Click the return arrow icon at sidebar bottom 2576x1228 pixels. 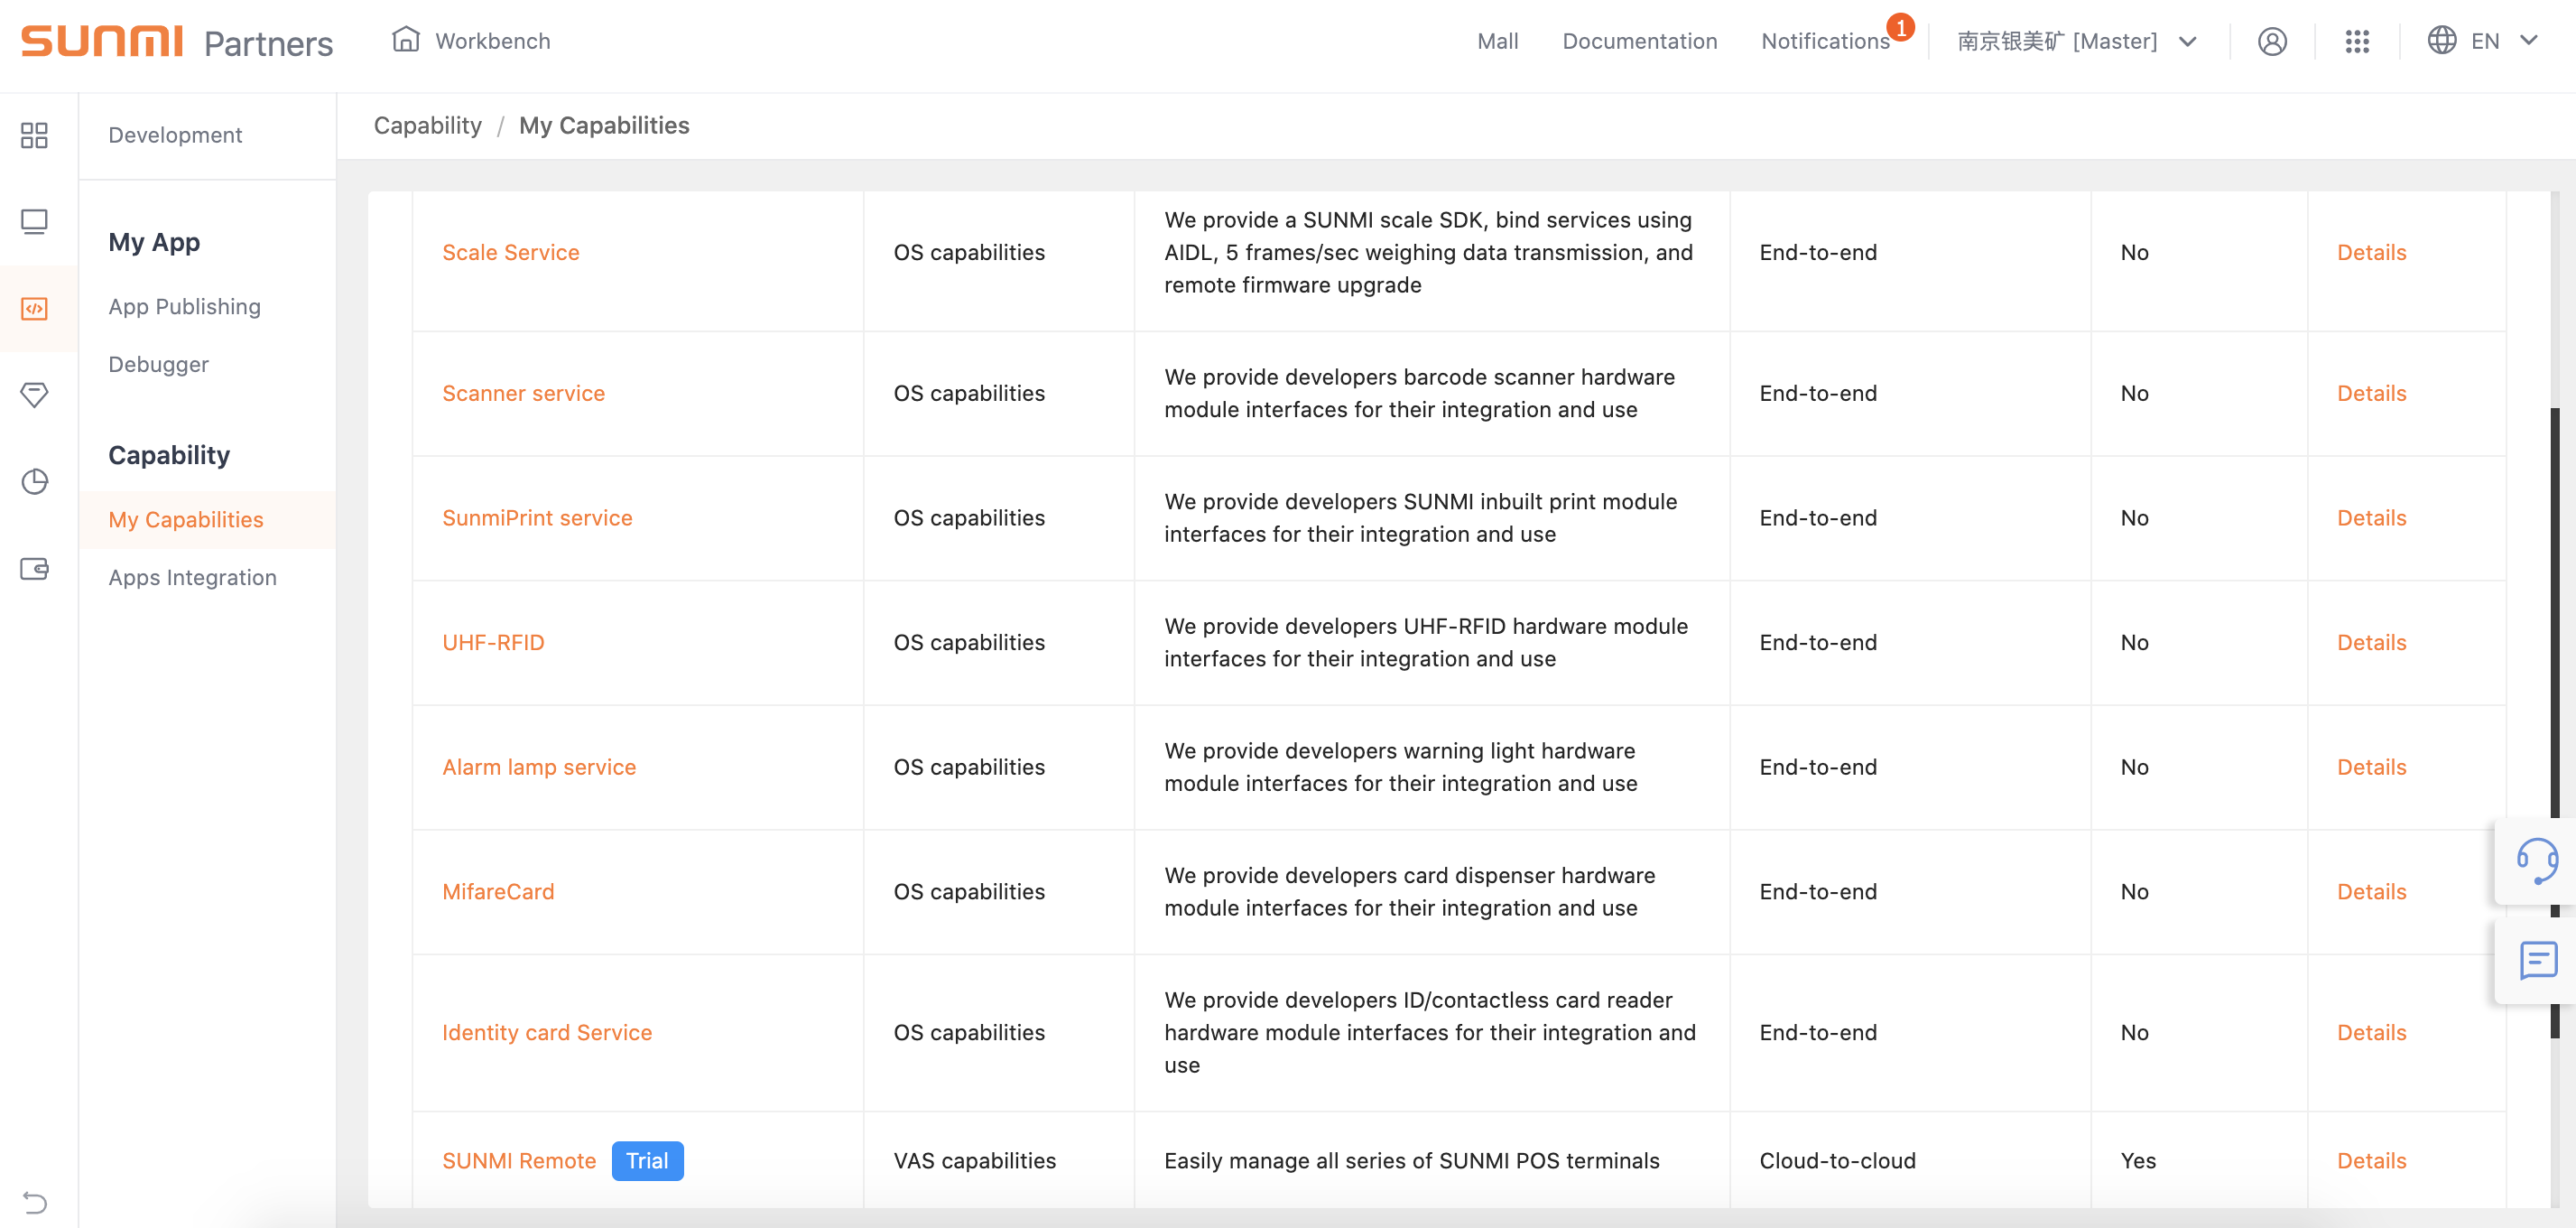point(34,1202)
